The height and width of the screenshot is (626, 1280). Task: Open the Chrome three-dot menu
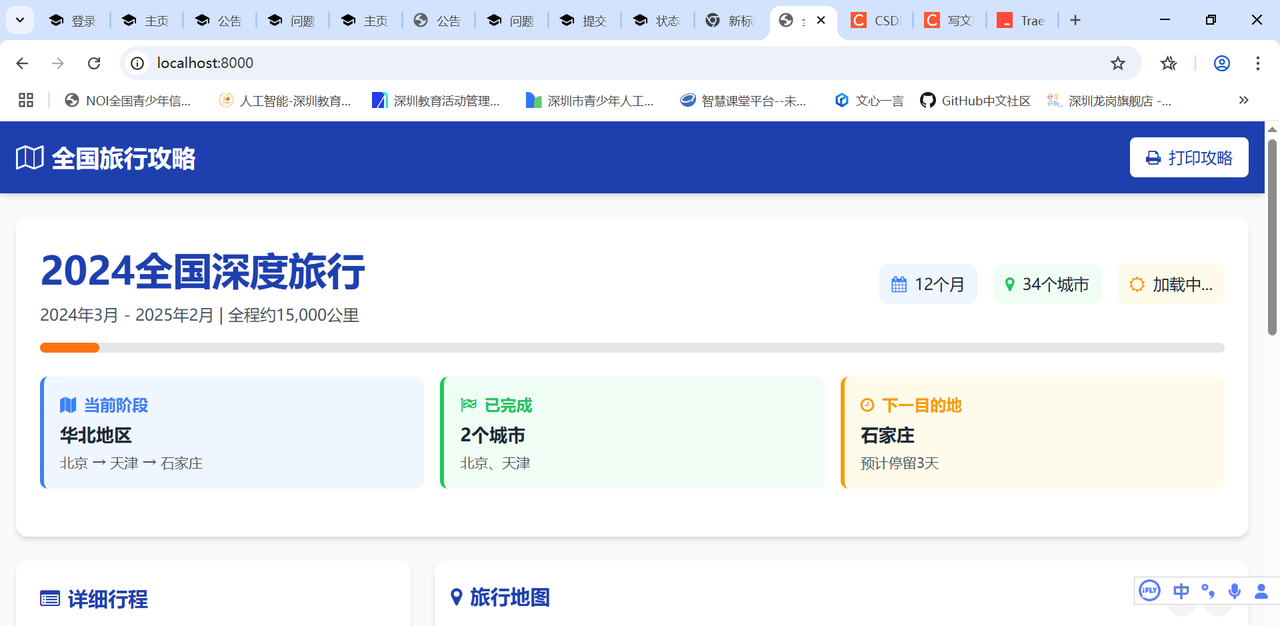click(1258, 62)
